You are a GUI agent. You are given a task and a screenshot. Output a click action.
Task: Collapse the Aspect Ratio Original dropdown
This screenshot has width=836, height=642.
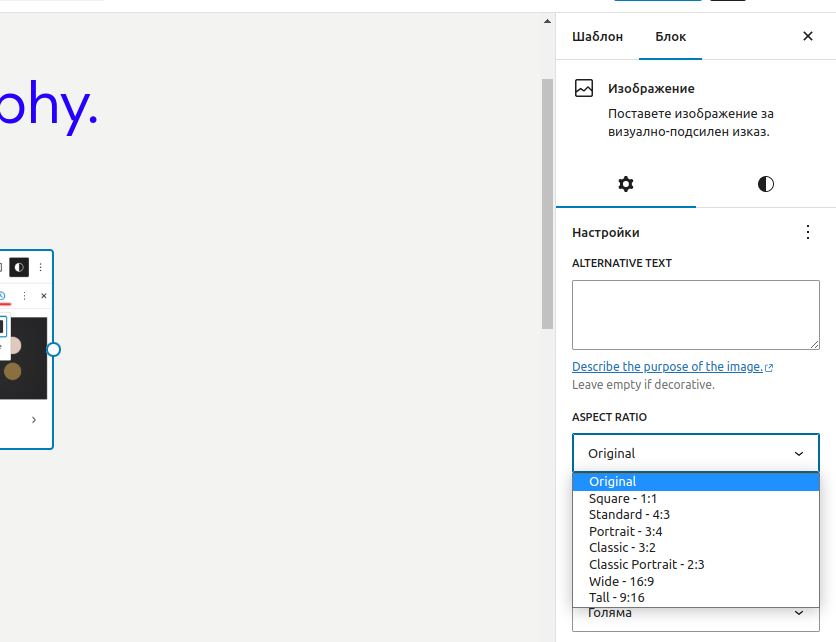[x=695, y=453]
